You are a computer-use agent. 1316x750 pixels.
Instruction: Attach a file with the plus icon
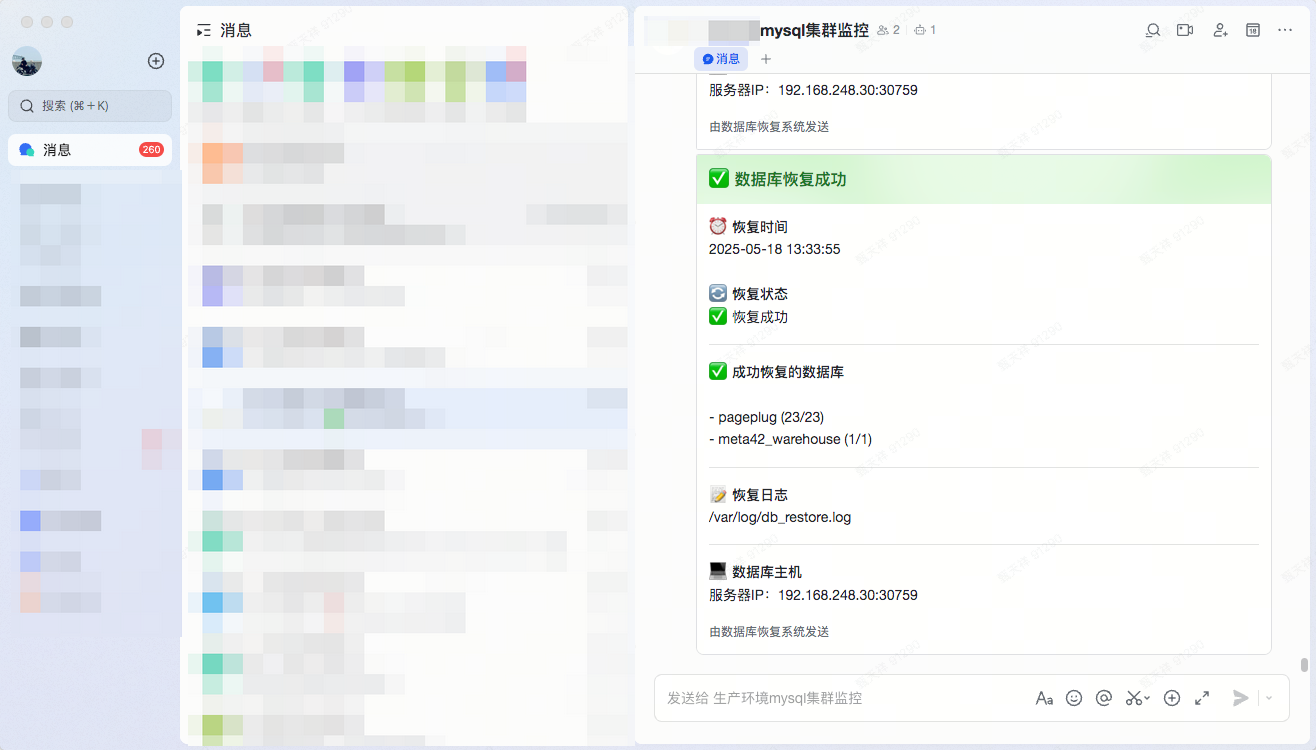pos(1171,697)
